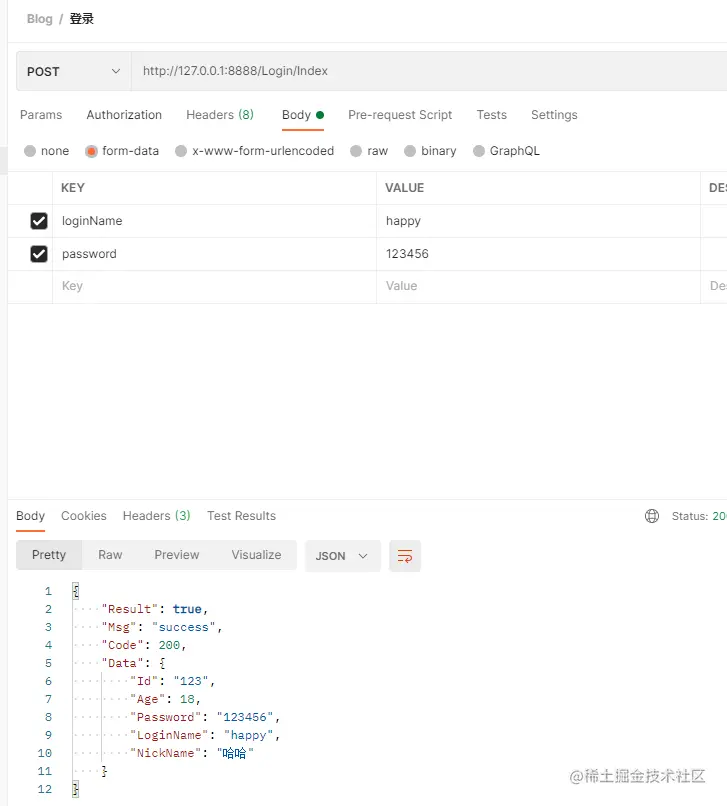Show the Preview response view

[x=177, y=555]
